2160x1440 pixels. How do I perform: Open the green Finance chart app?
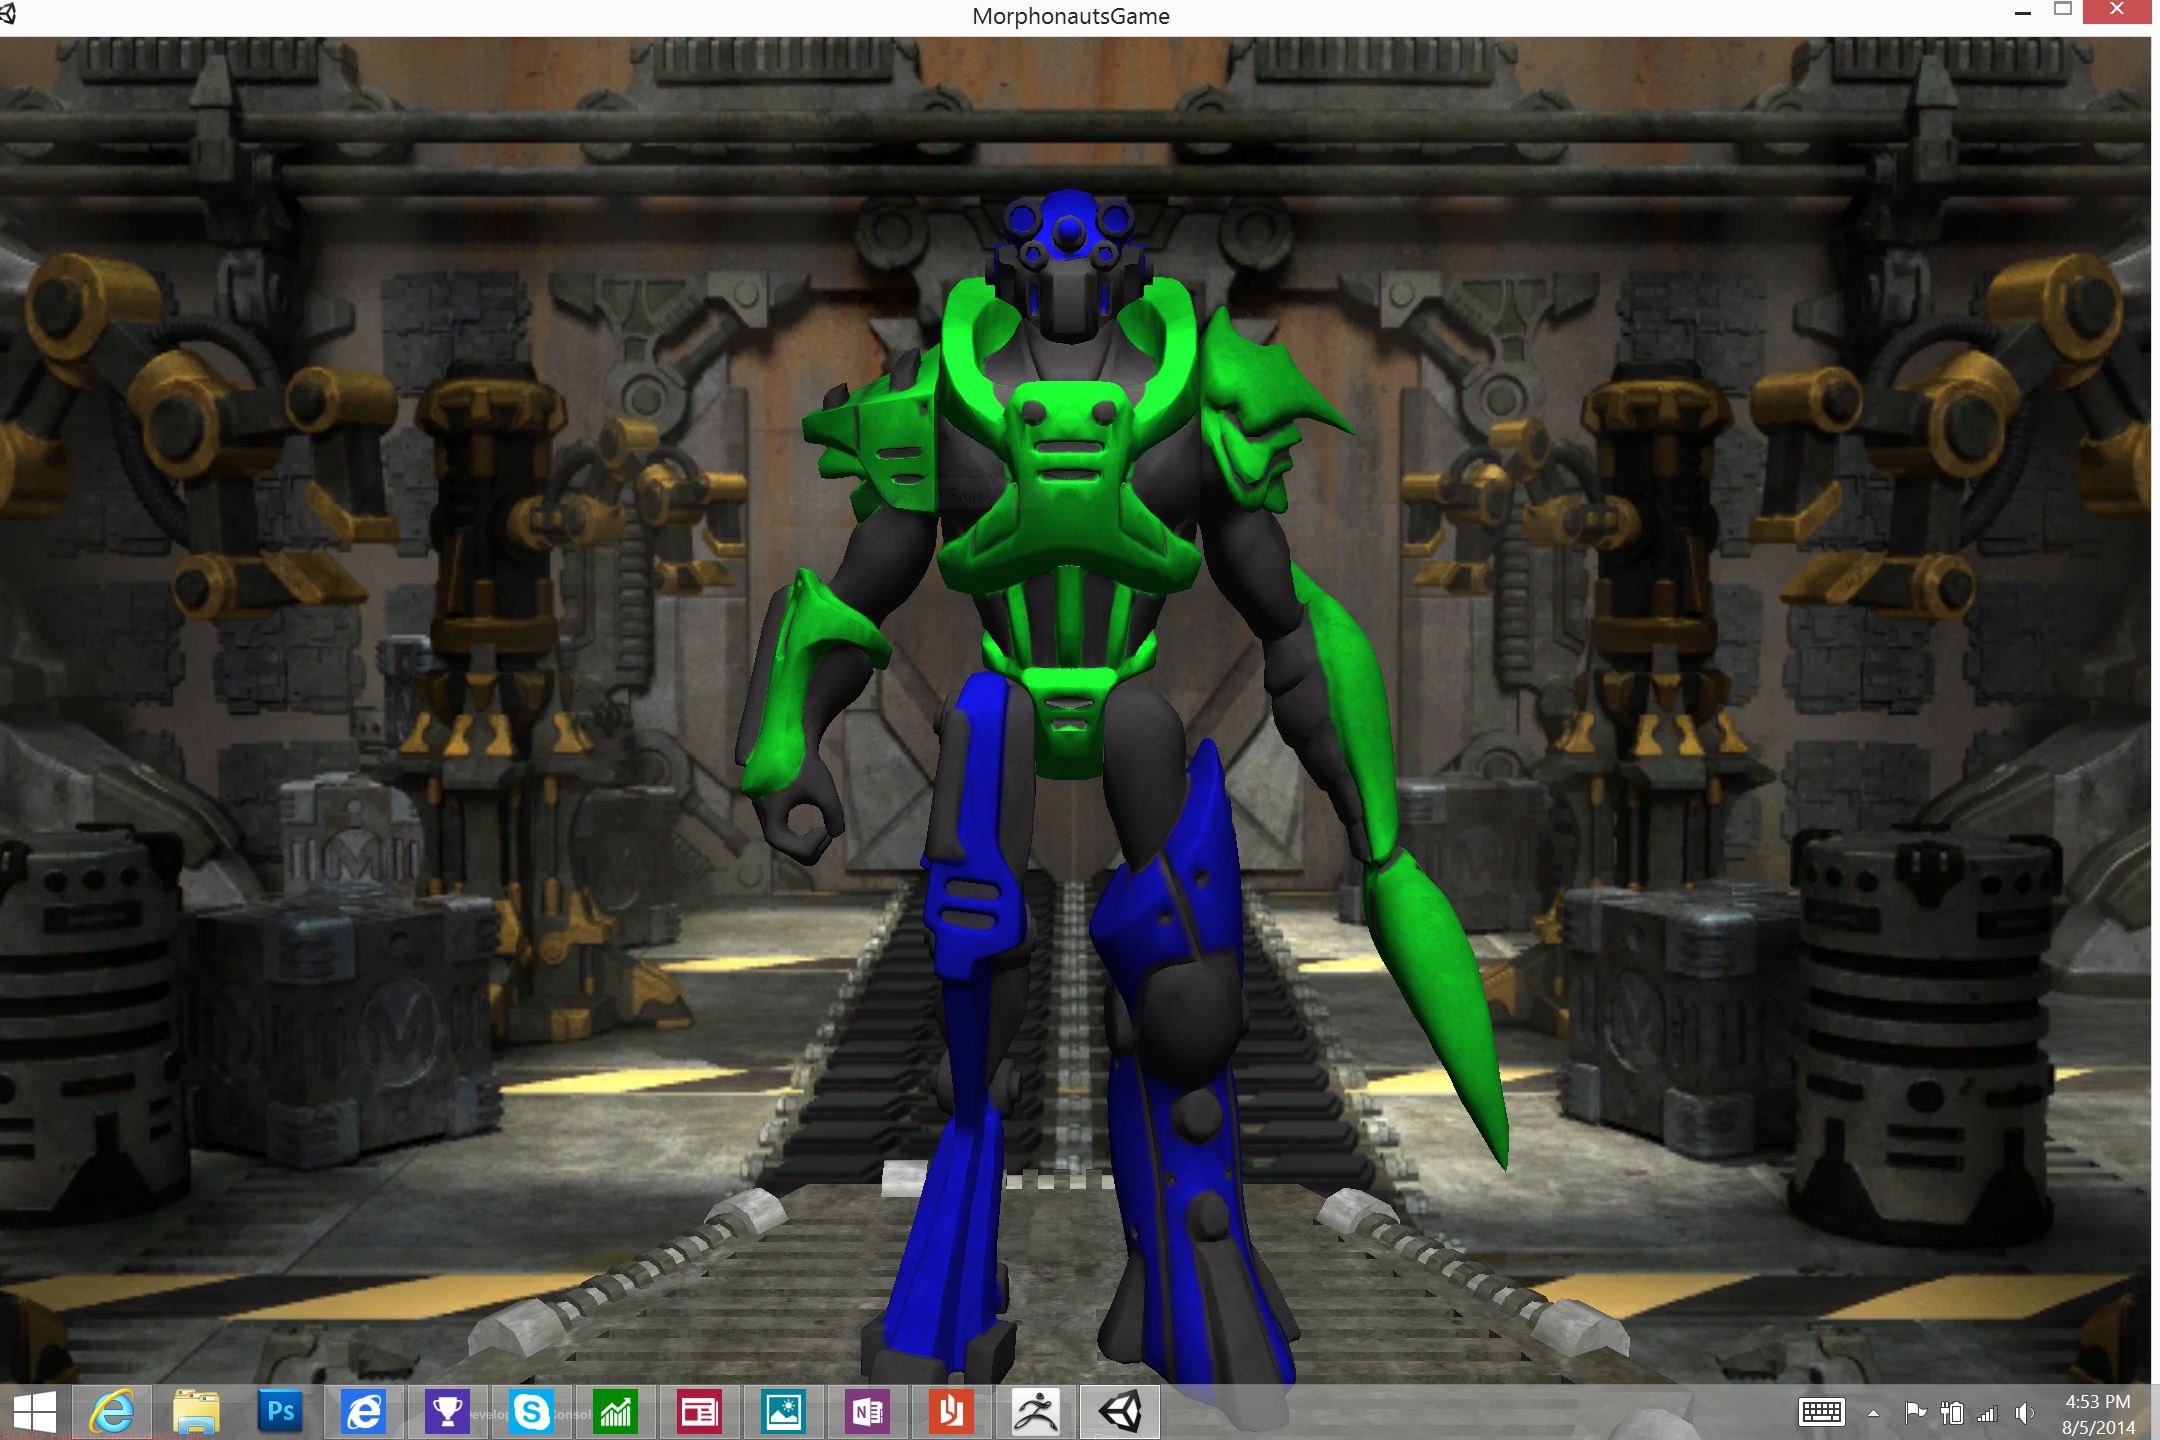tap(615, 1412)
